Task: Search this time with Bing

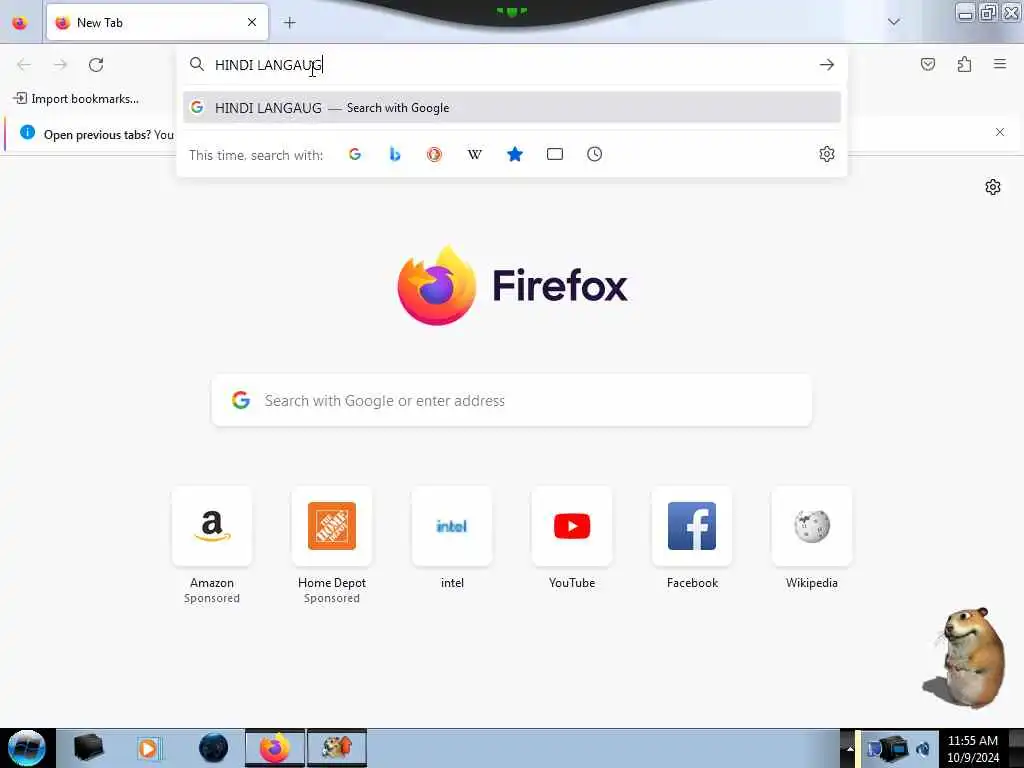Action: 394,154
